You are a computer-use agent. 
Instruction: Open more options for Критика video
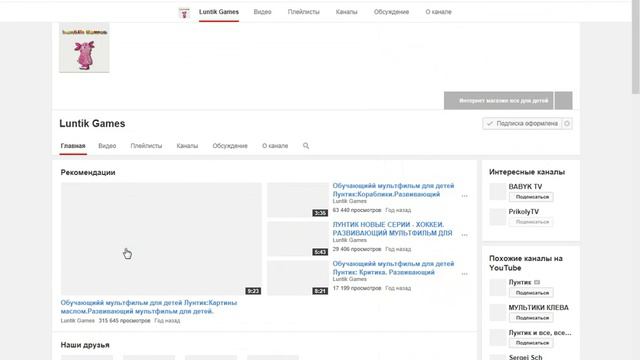[464, 274]
